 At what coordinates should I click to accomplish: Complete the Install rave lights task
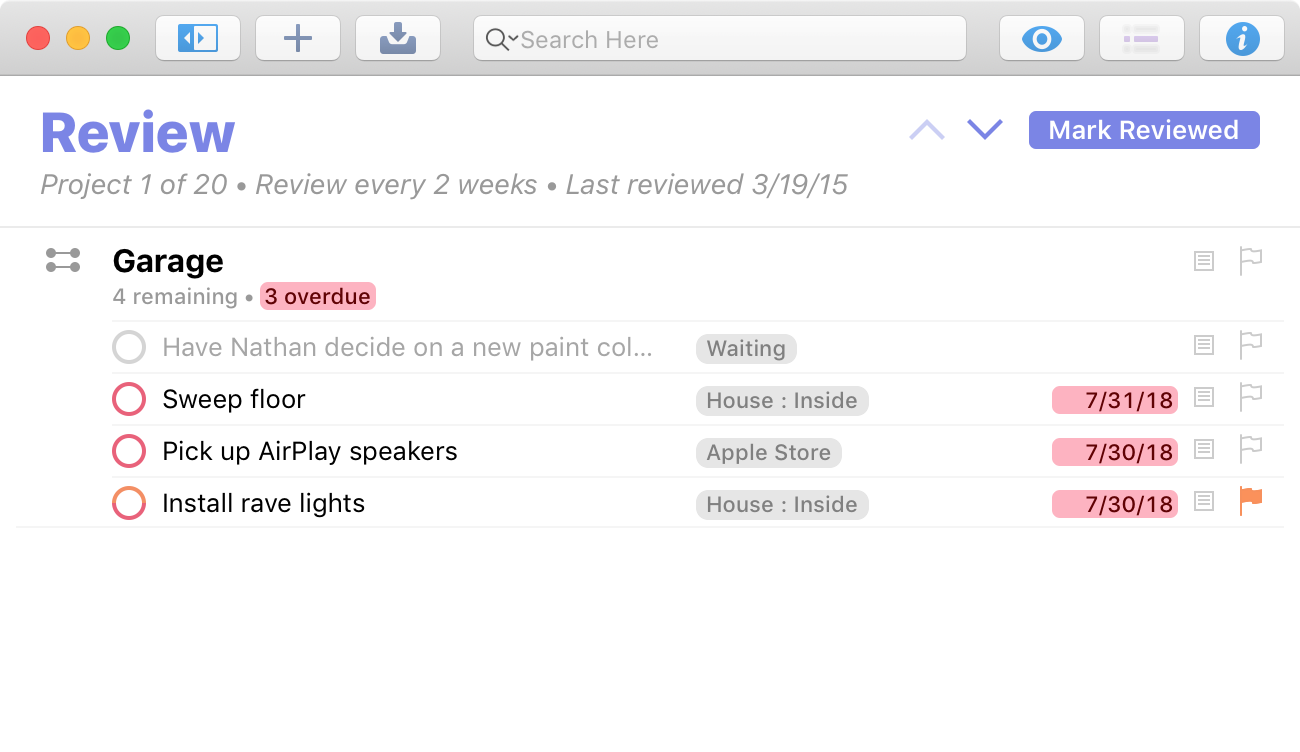click(x=129, y=503)
